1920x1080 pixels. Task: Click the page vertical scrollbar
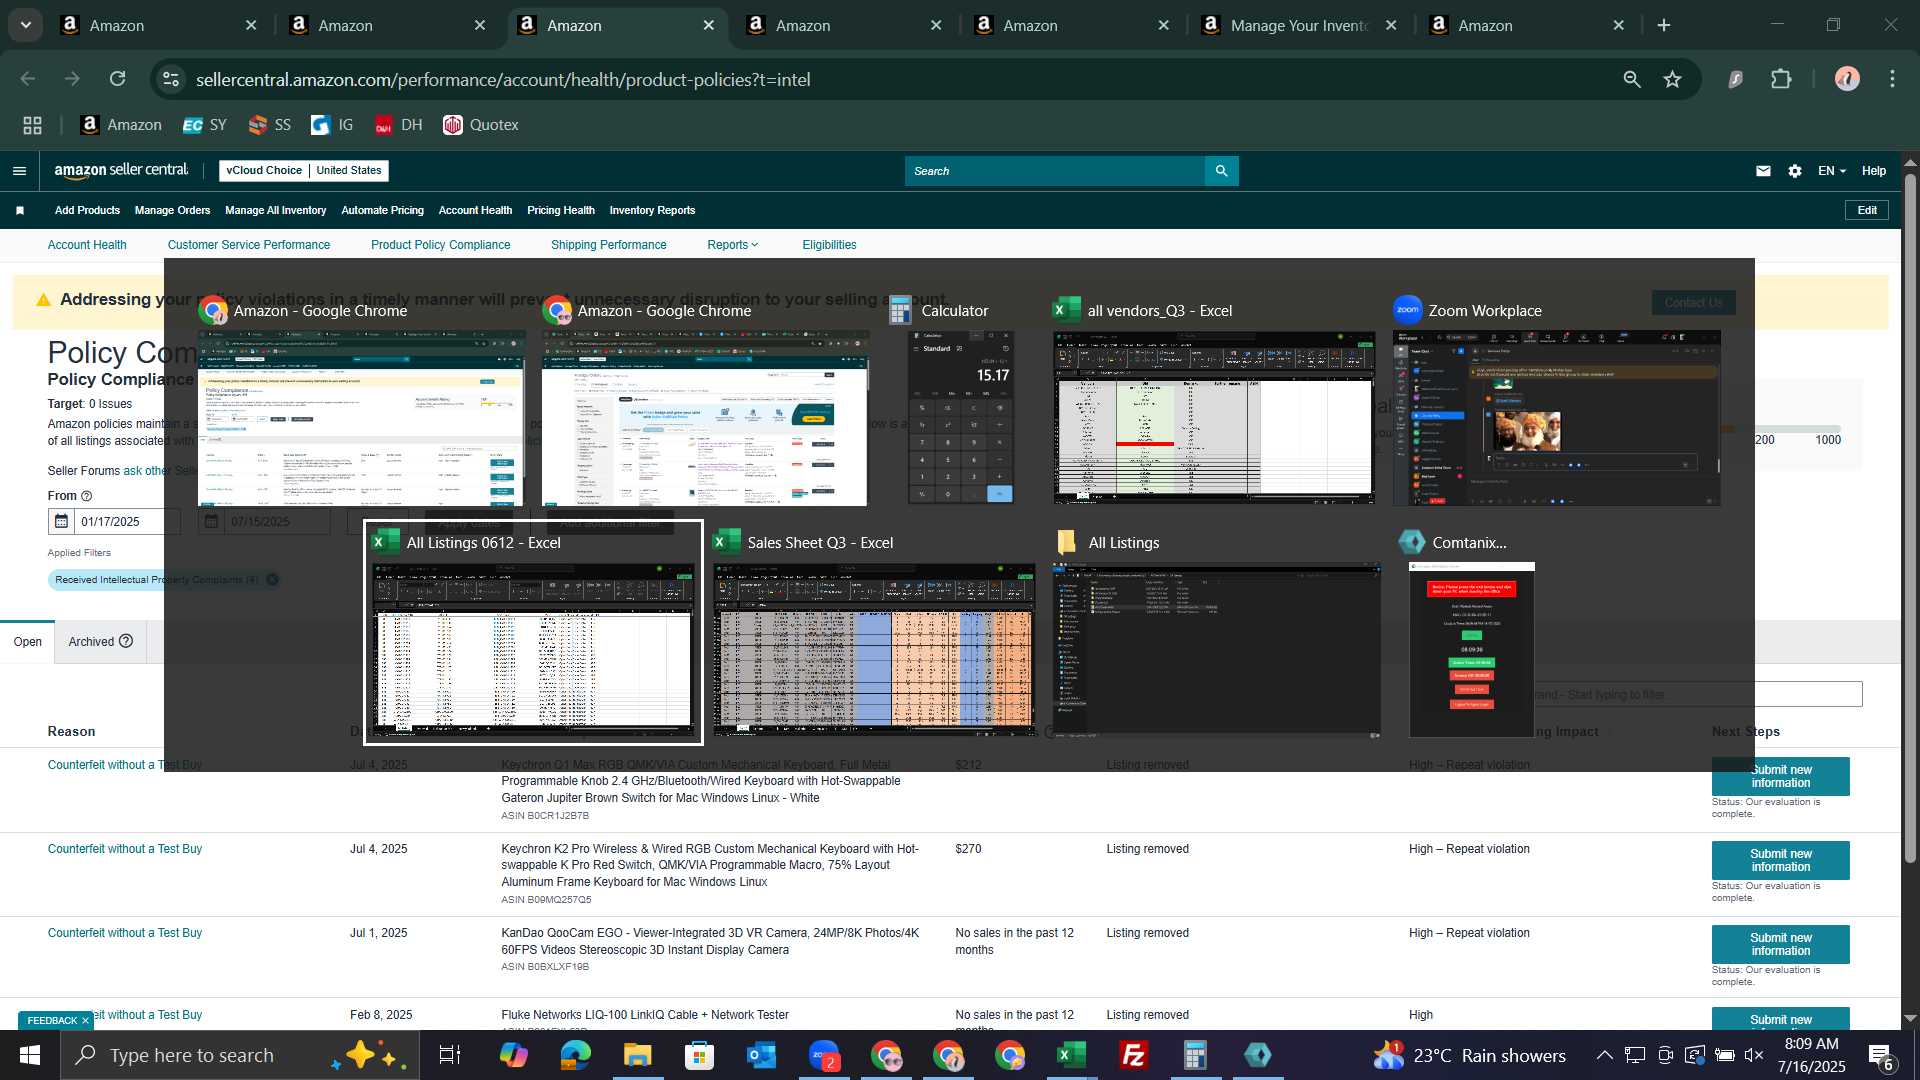[1910, 520]
